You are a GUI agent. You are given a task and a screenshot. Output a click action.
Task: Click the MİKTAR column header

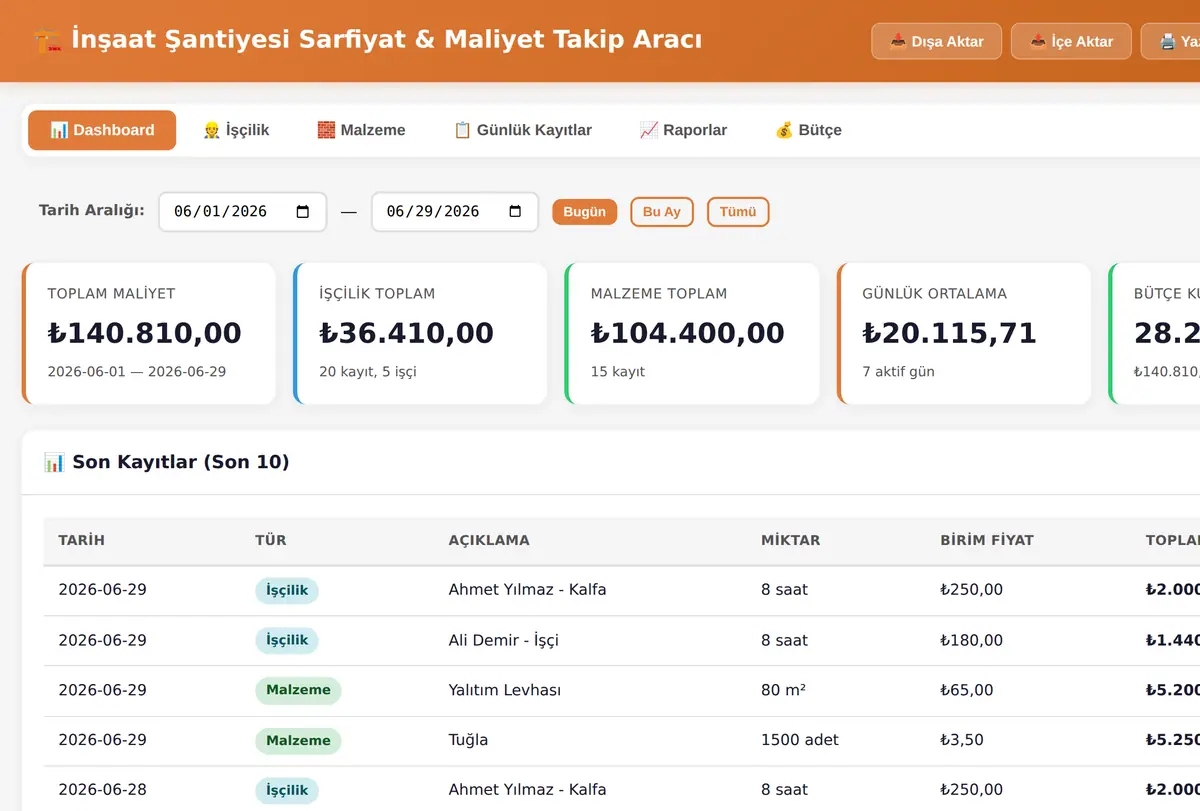coord(790,540)
